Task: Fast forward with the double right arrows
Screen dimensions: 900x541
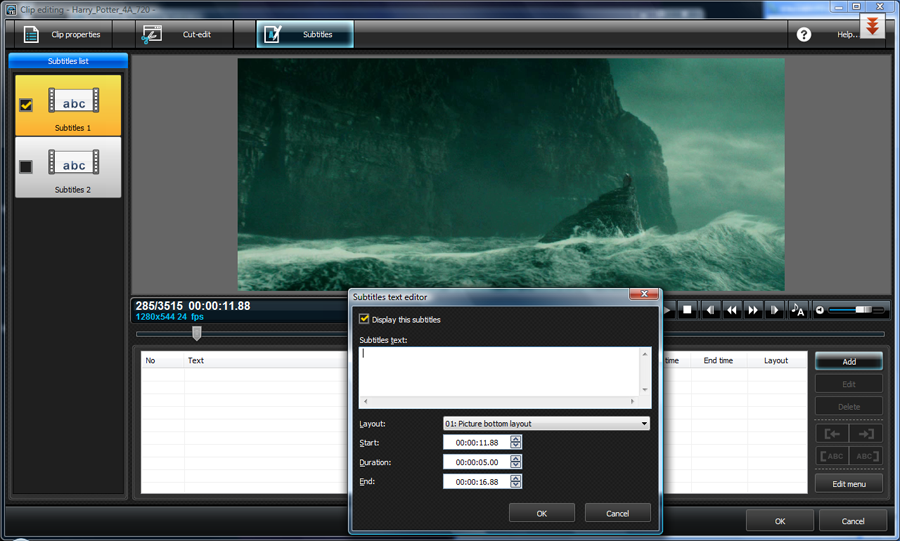Action: coord(752,310)
